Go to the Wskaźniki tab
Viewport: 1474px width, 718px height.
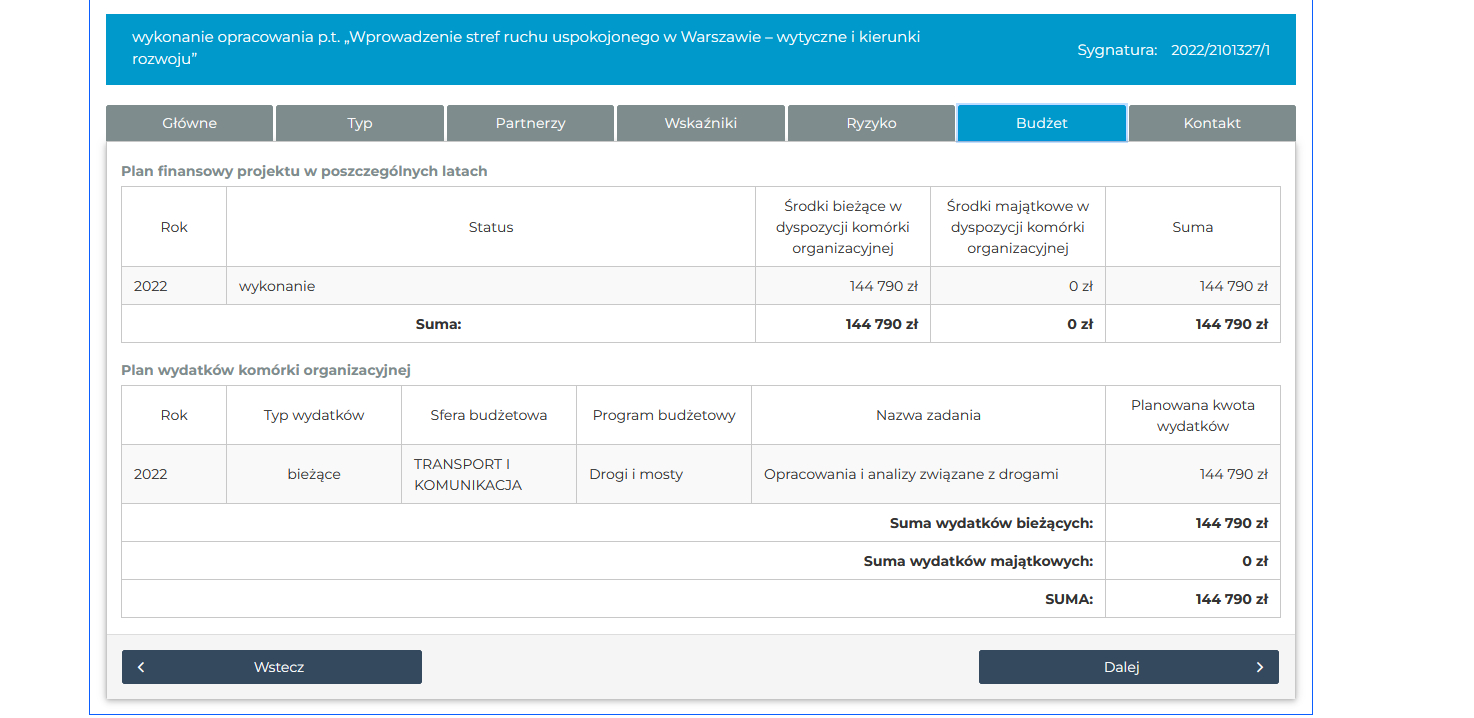coord(700,123)
